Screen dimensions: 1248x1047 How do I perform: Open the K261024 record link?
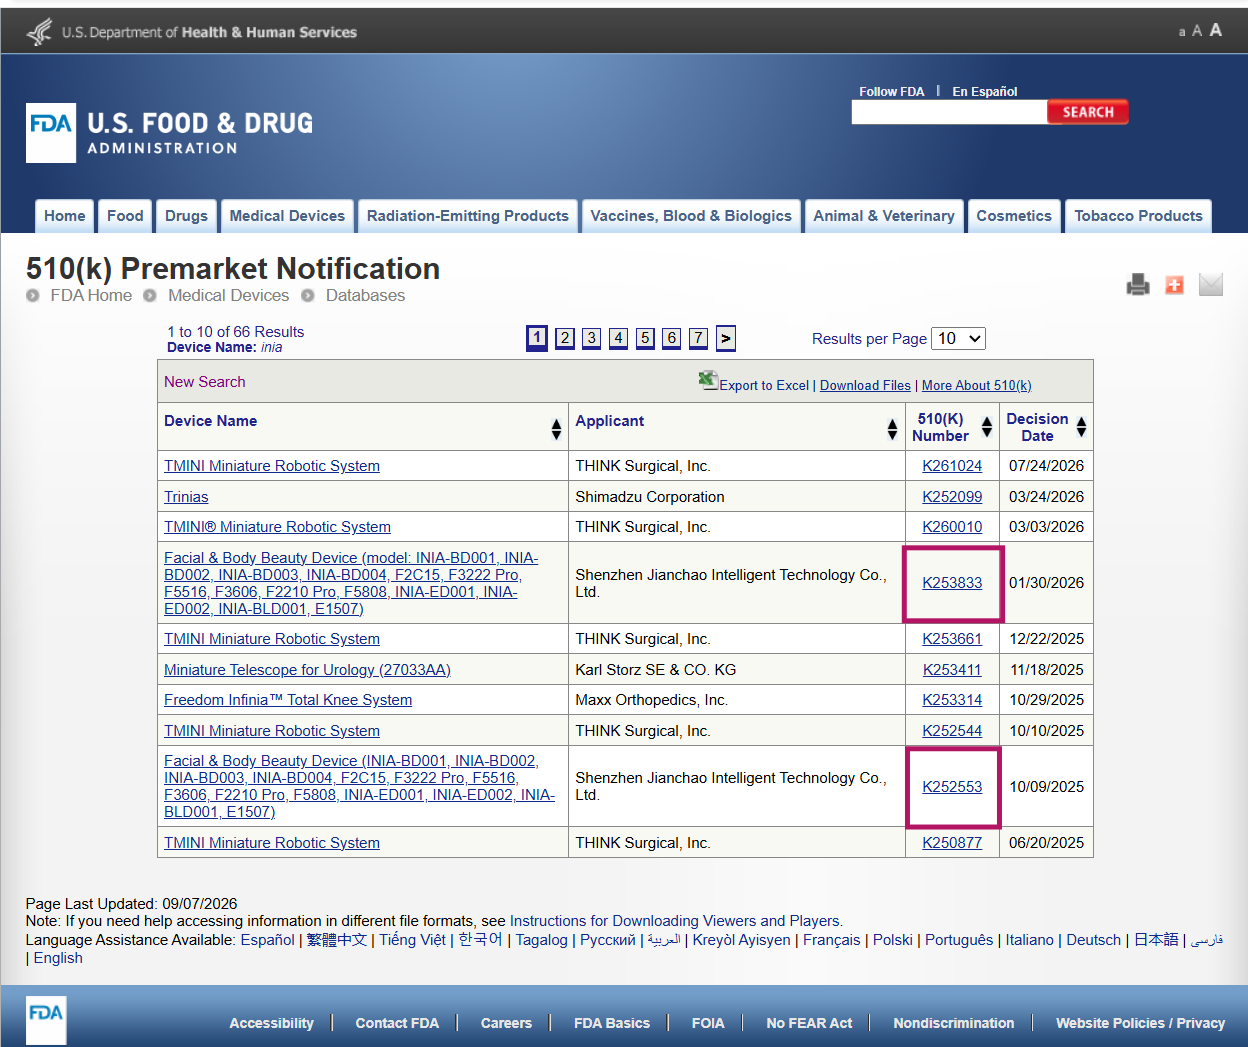tap(952, 466)
